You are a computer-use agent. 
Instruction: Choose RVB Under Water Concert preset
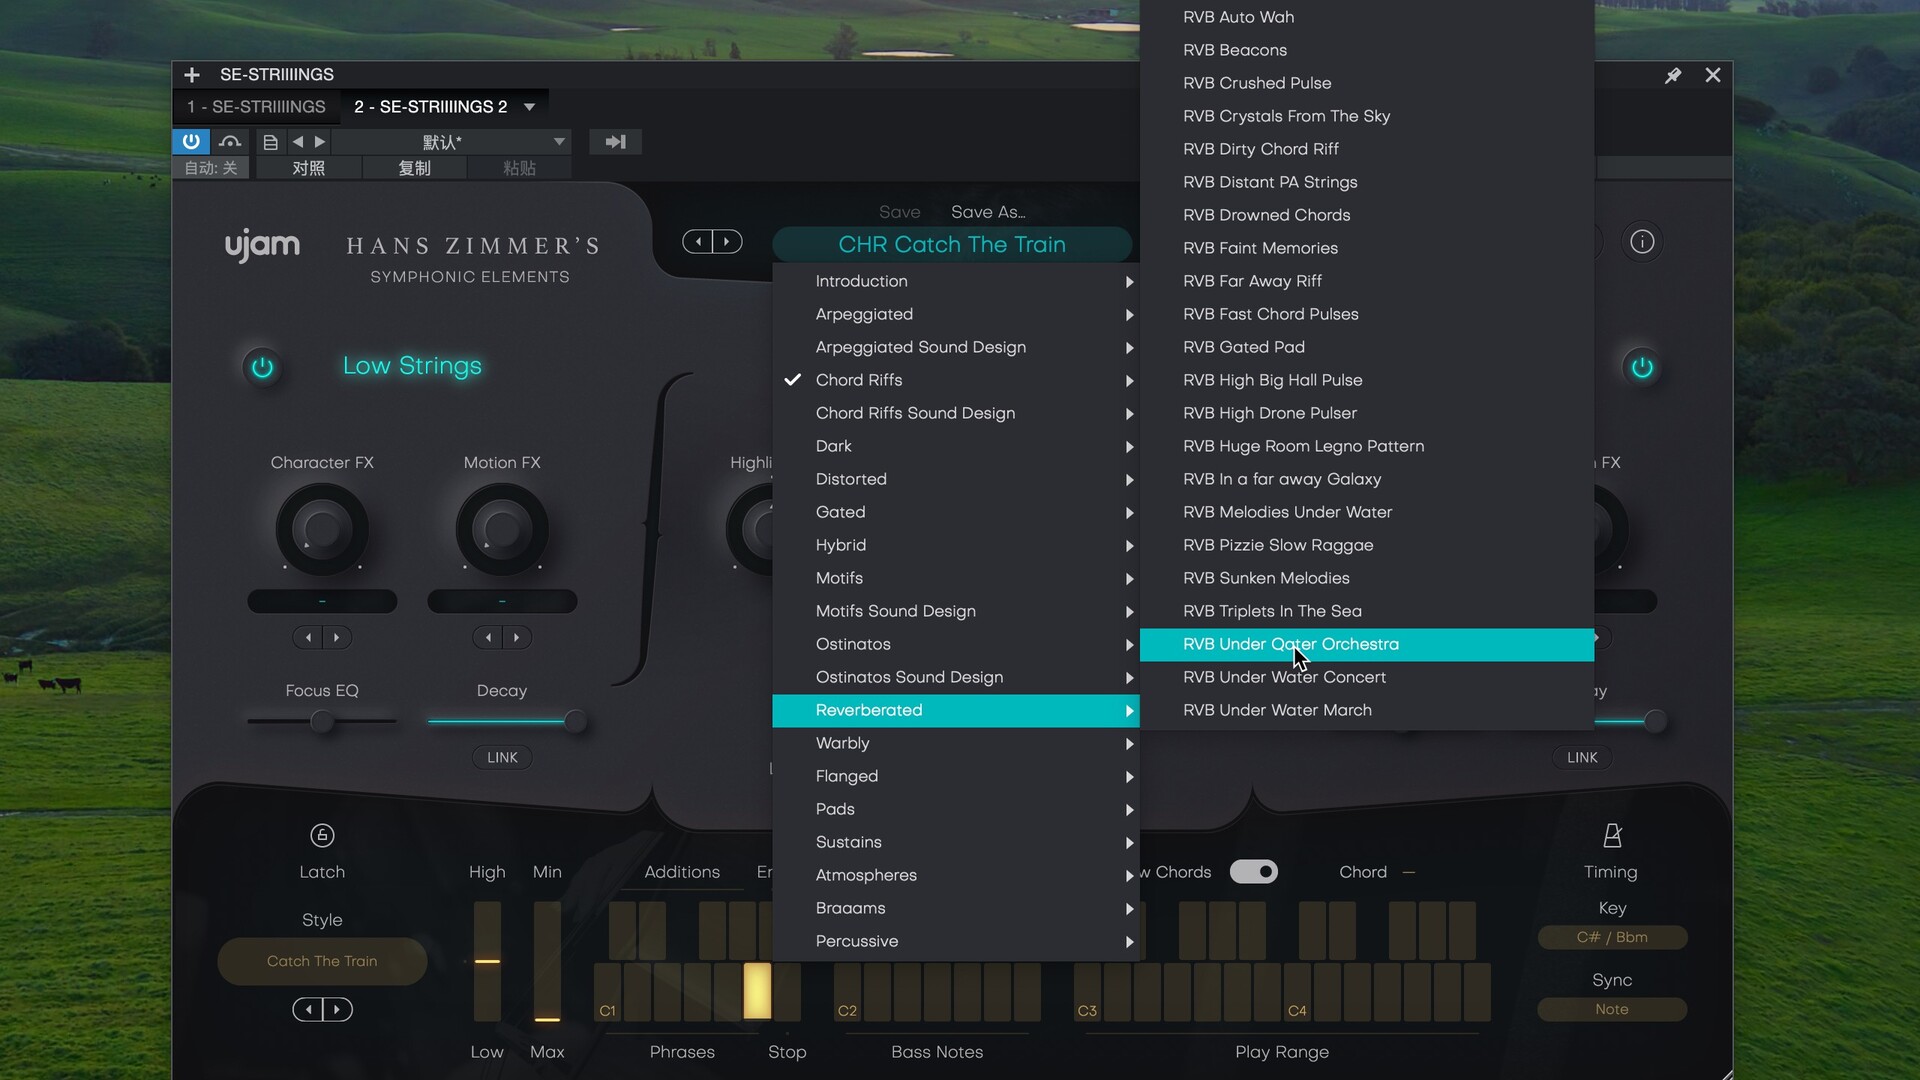click(1367, 678)
